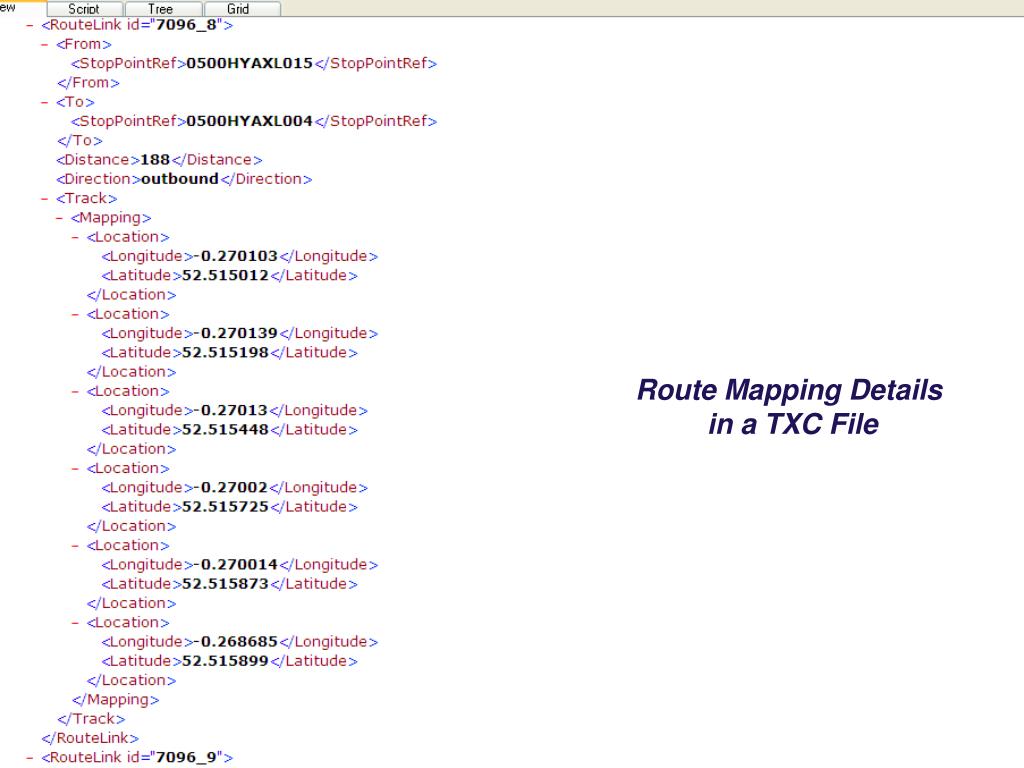Collapse the Mapping element
1024x768 pixels.
(59, 218)
